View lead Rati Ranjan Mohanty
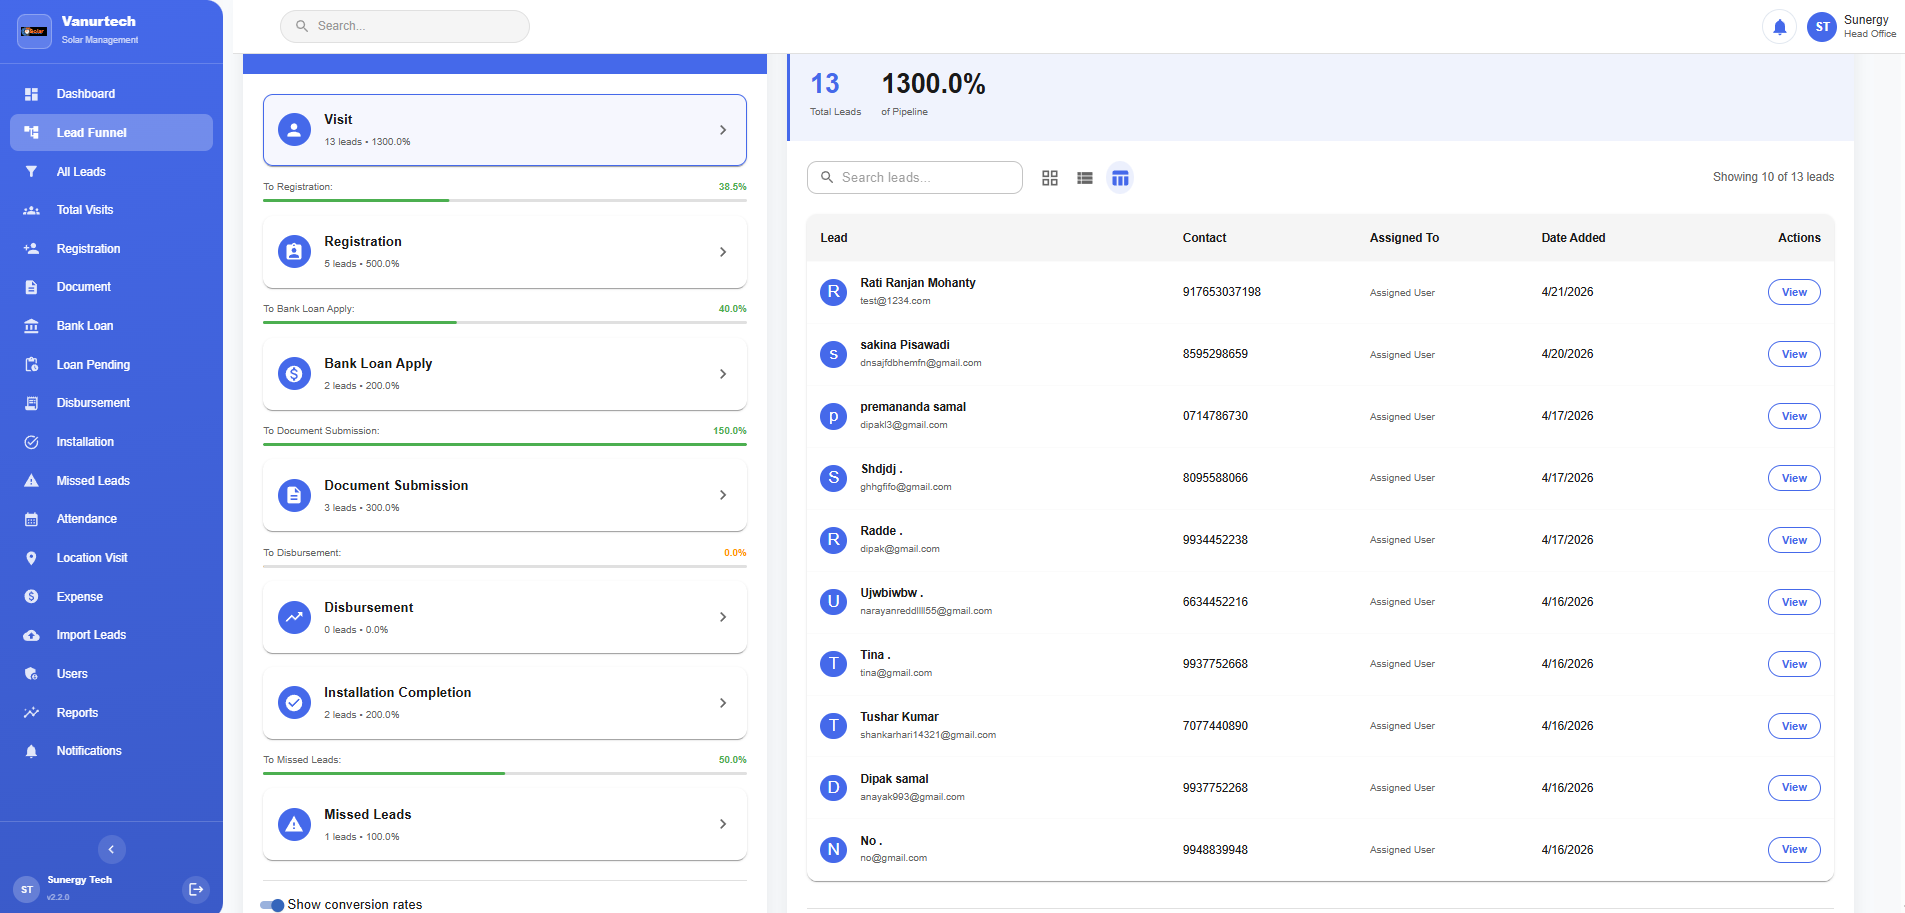Viewport: 1905px width, 913px height. pyautogui.click(x=1794, y=292)
